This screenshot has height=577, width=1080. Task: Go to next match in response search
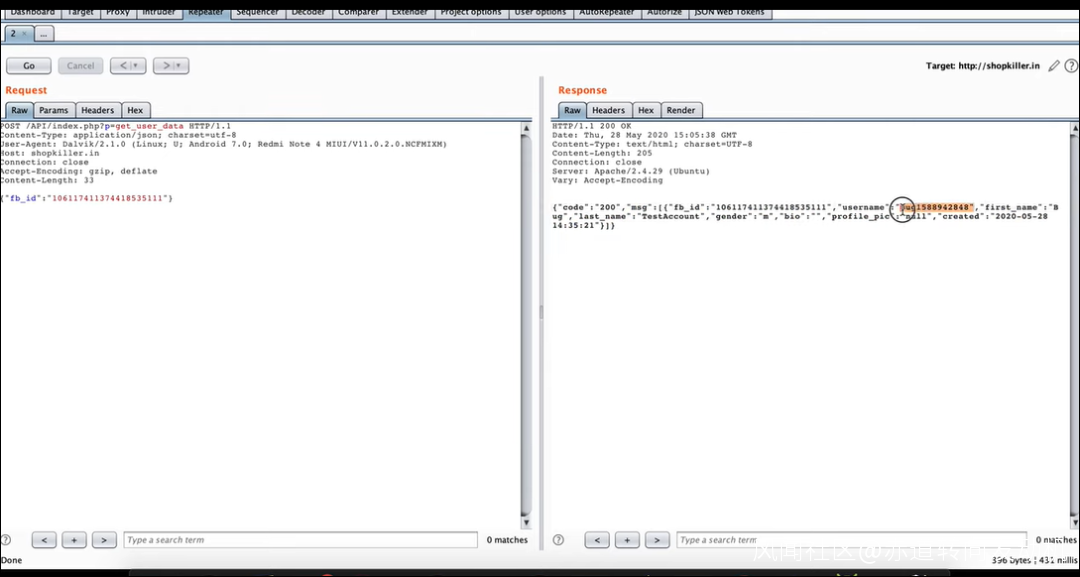click(x=657, y=540)
